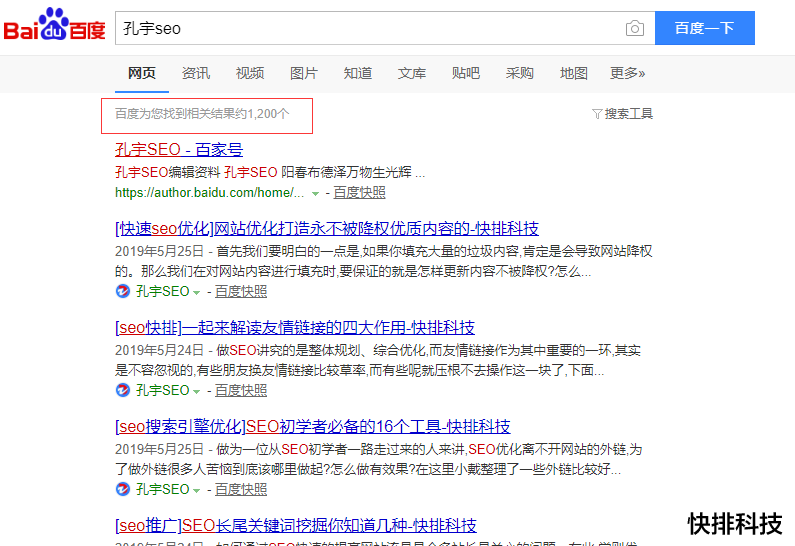Click site favicon under seo搜索引擎优化 result
Image resolution: width=795 pixels, height=546 pixels.
[x=123, y=489]
